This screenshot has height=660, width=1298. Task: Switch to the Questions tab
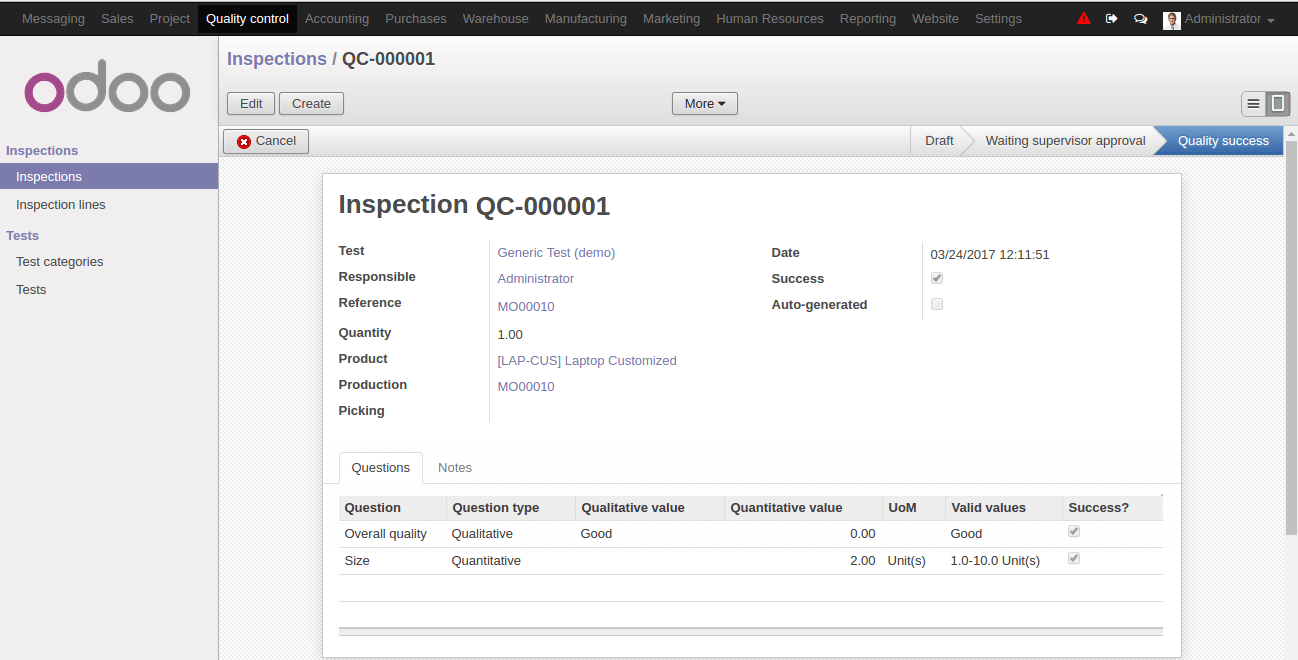(381, 468)
